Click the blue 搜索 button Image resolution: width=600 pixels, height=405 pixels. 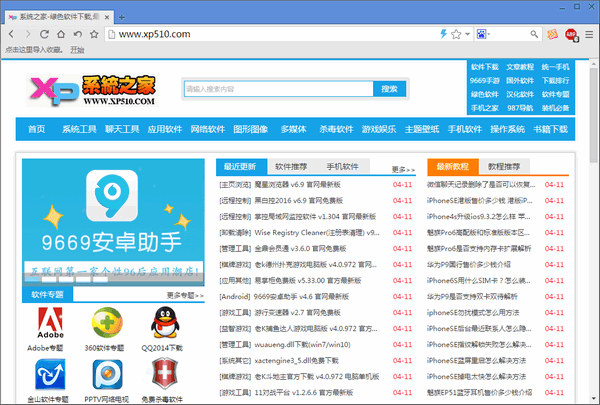tap(389, 89)
